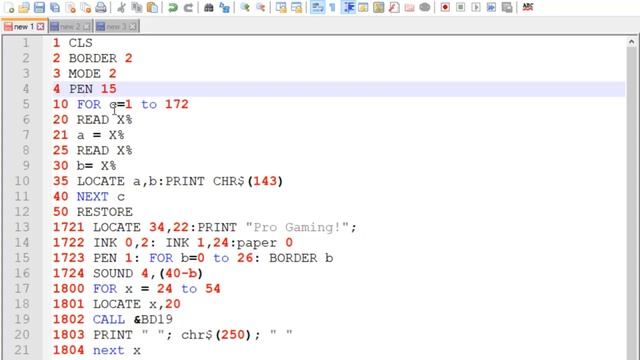Image resolution: width=640 pixels, height=360 pixels.
Task: Close the new 2 tab
Action: click(x=87, y=27)
